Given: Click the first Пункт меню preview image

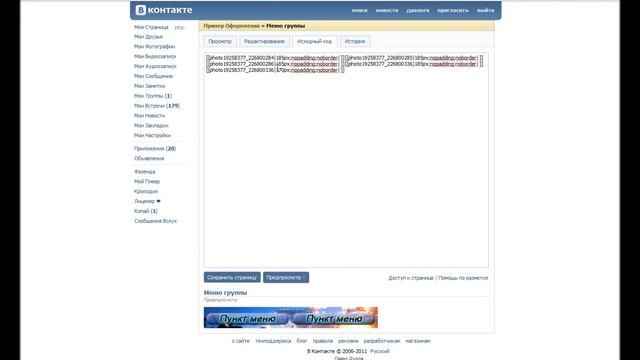Looking at the screenshot, I should tap(247, 318).
